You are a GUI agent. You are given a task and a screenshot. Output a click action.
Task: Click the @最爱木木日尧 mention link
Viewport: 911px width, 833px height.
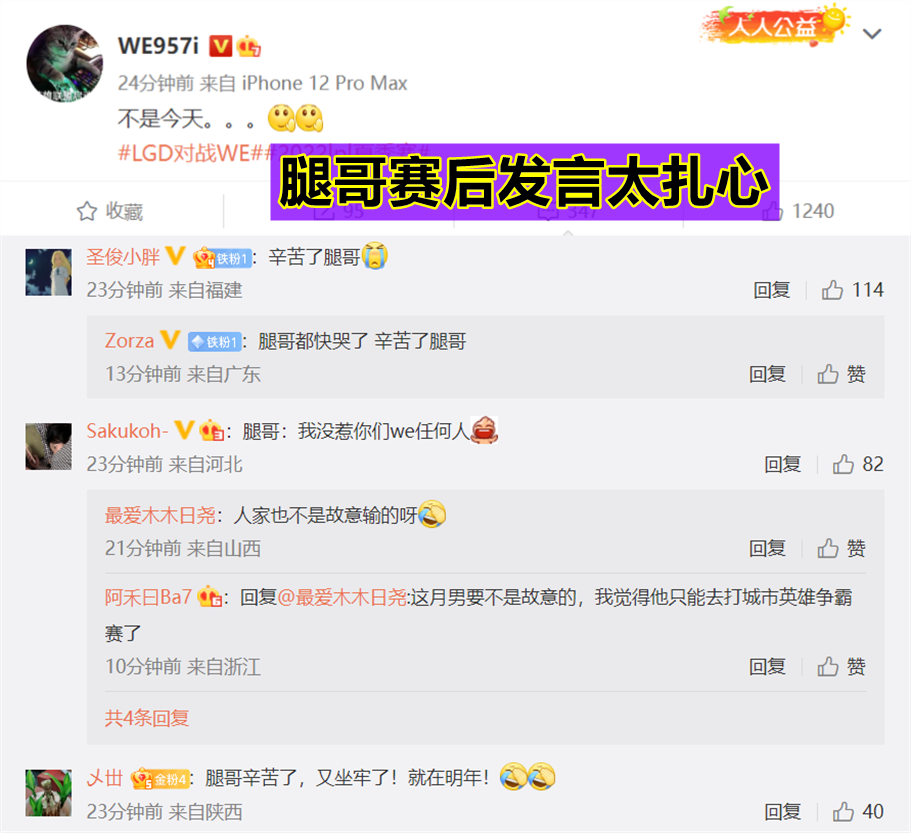coord(342,597)
